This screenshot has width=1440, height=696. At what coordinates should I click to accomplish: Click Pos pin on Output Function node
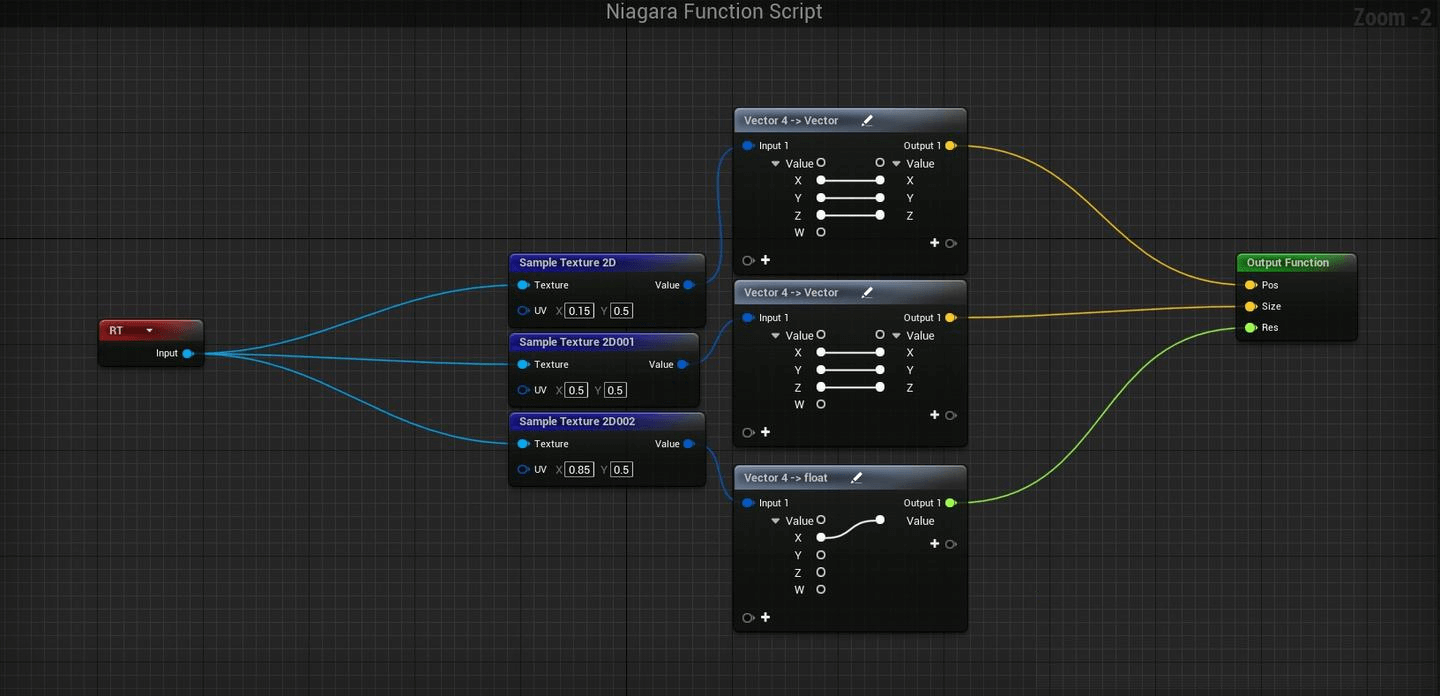coord(1250,285)
